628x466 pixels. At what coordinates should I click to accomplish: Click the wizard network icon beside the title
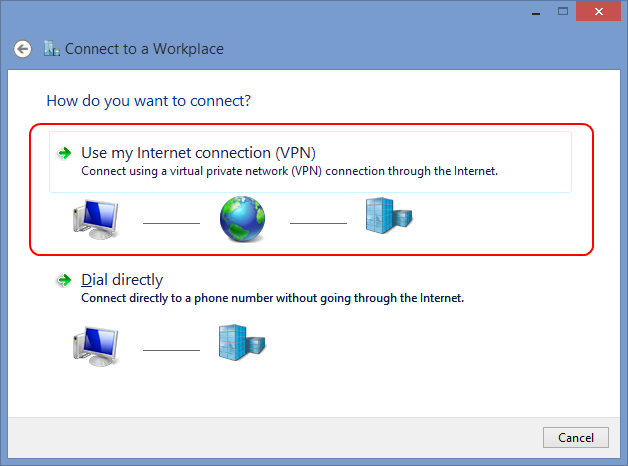click(52, 48)
